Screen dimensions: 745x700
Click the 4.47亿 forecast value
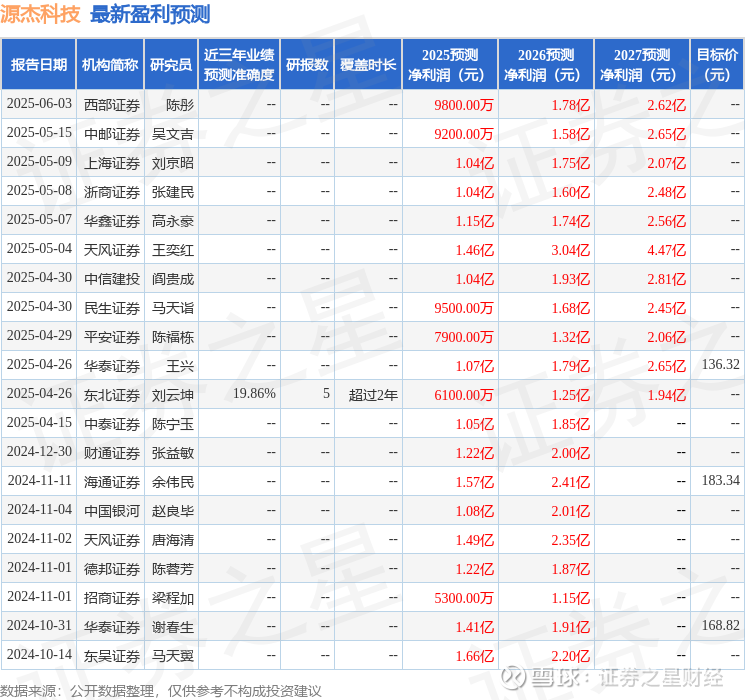pyautogui.click(x=667, y=250)
